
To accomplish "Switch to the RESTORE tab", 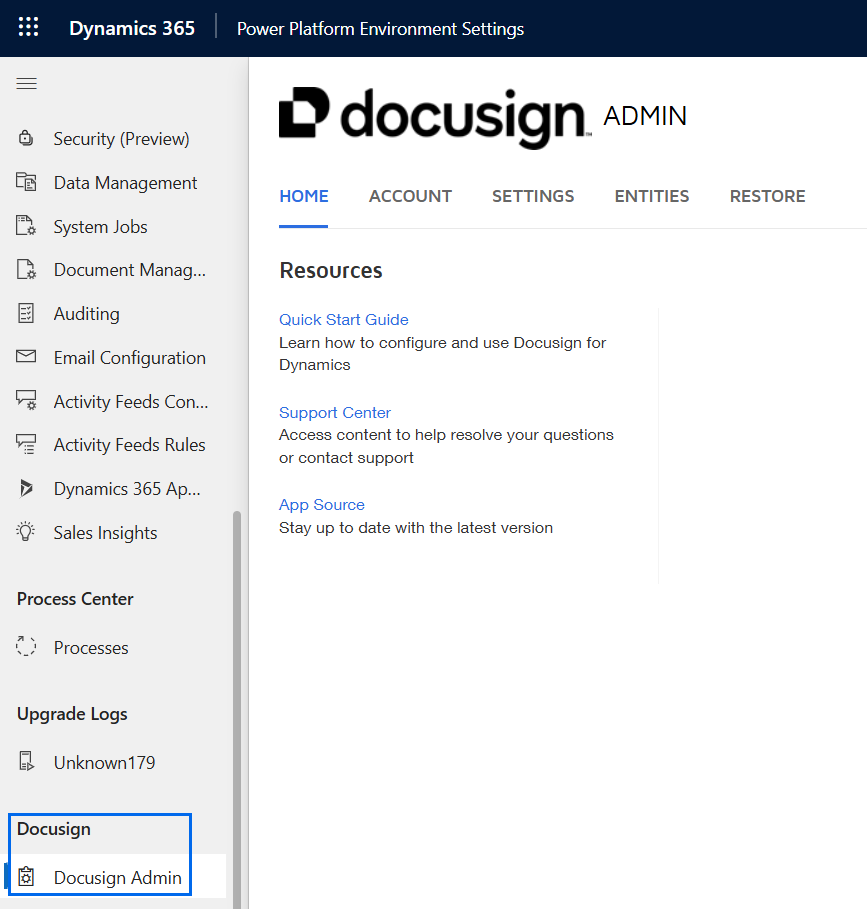I will click(x=767, y=197).
